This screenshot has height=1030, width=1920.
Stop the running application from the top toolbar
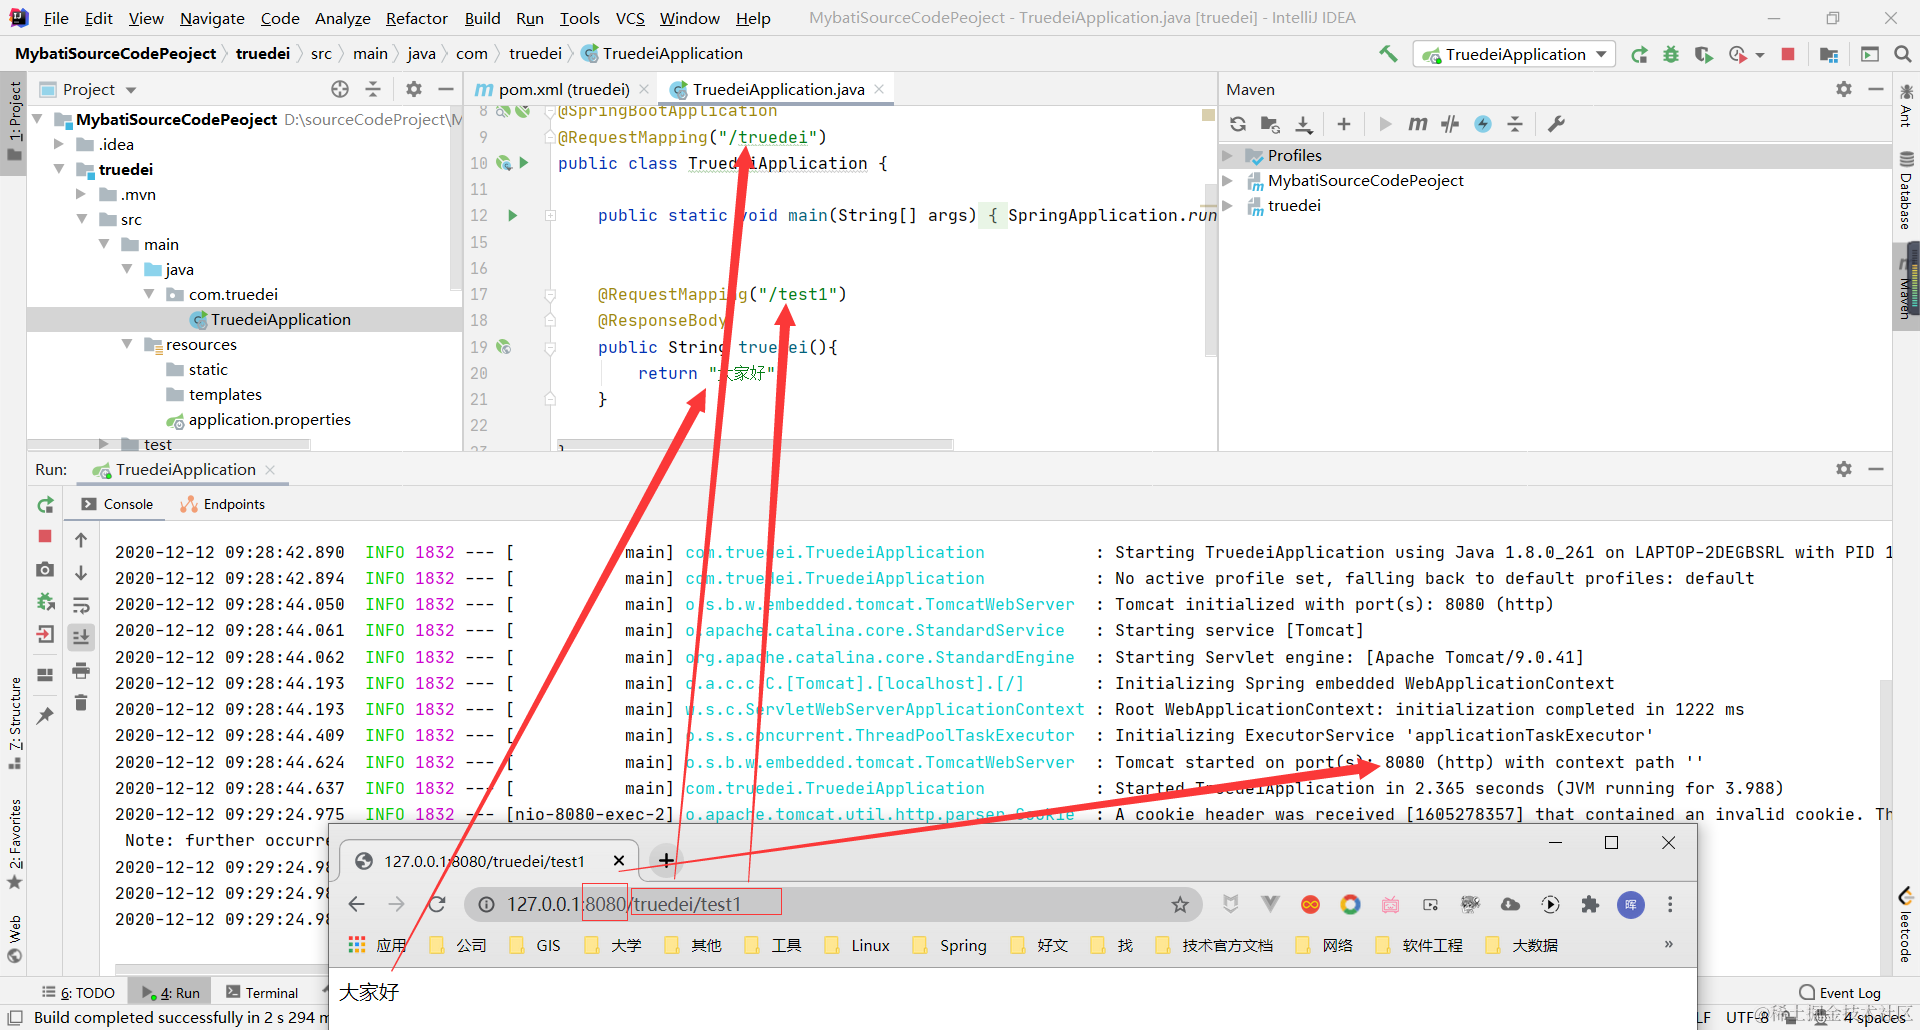coord(1788,54)
